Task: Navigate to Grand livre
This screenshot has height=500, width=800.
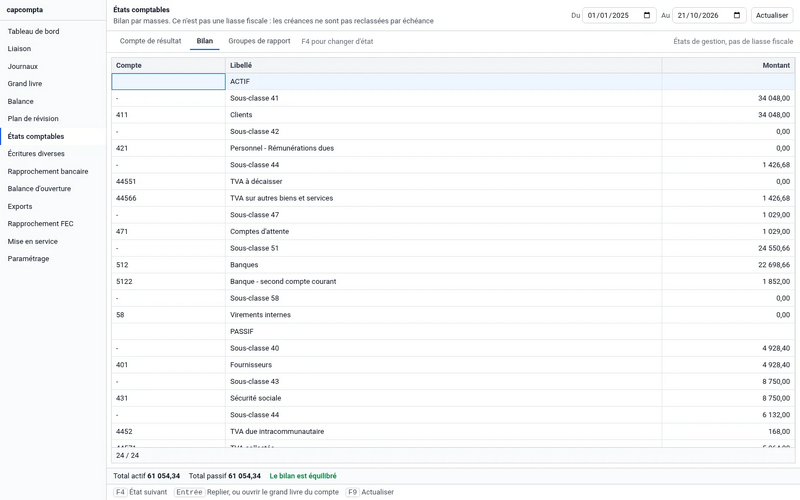Action: [x=53, y=84]
